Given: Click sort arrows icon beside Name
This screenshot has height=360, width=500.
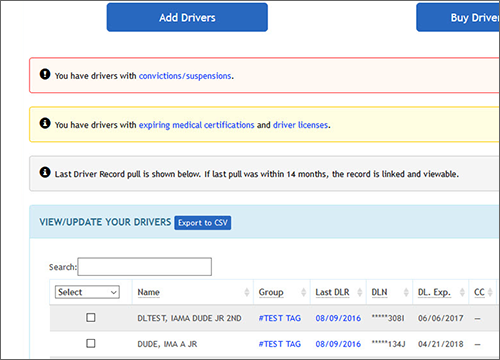Looking at the screenshot, I should tap(247, 292).
